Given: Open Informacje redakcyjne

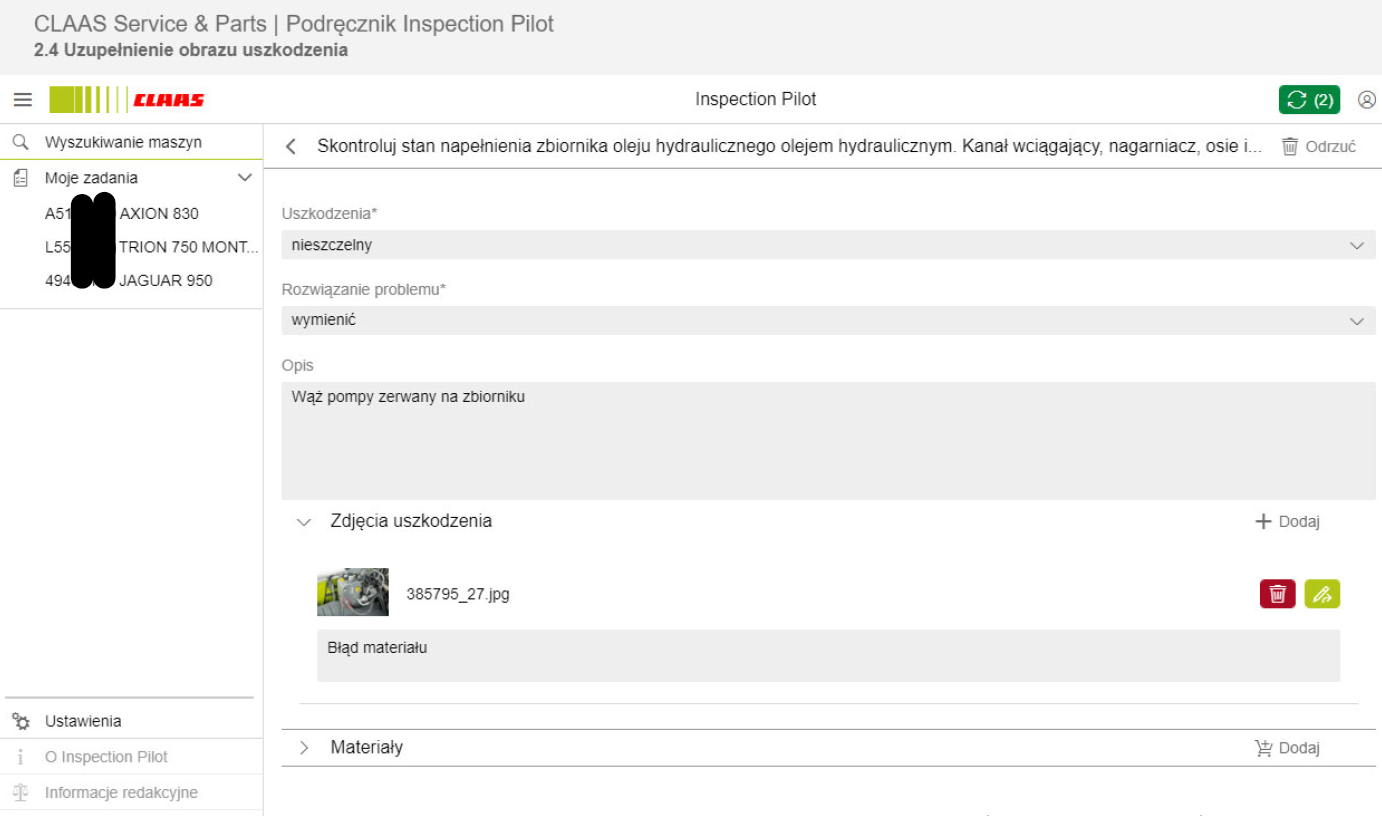Looking at the screenshot, I should 120,793.
